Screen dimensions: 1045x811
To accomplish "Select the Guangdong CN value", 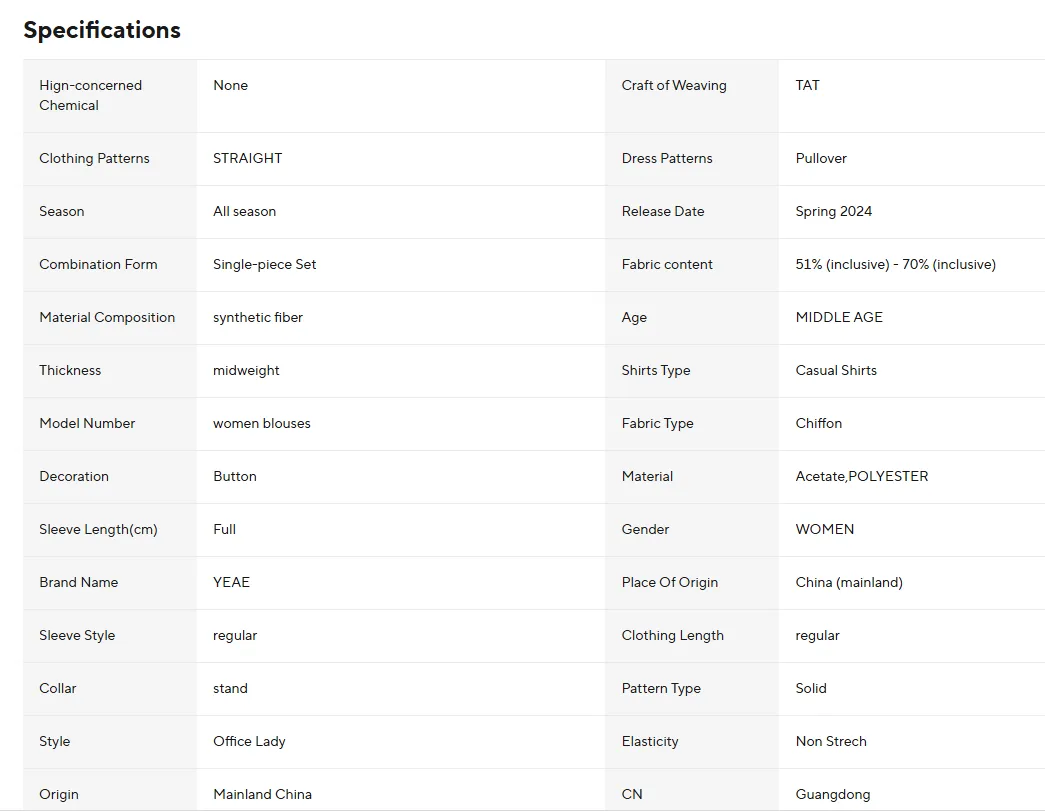I will coord(832,794).
